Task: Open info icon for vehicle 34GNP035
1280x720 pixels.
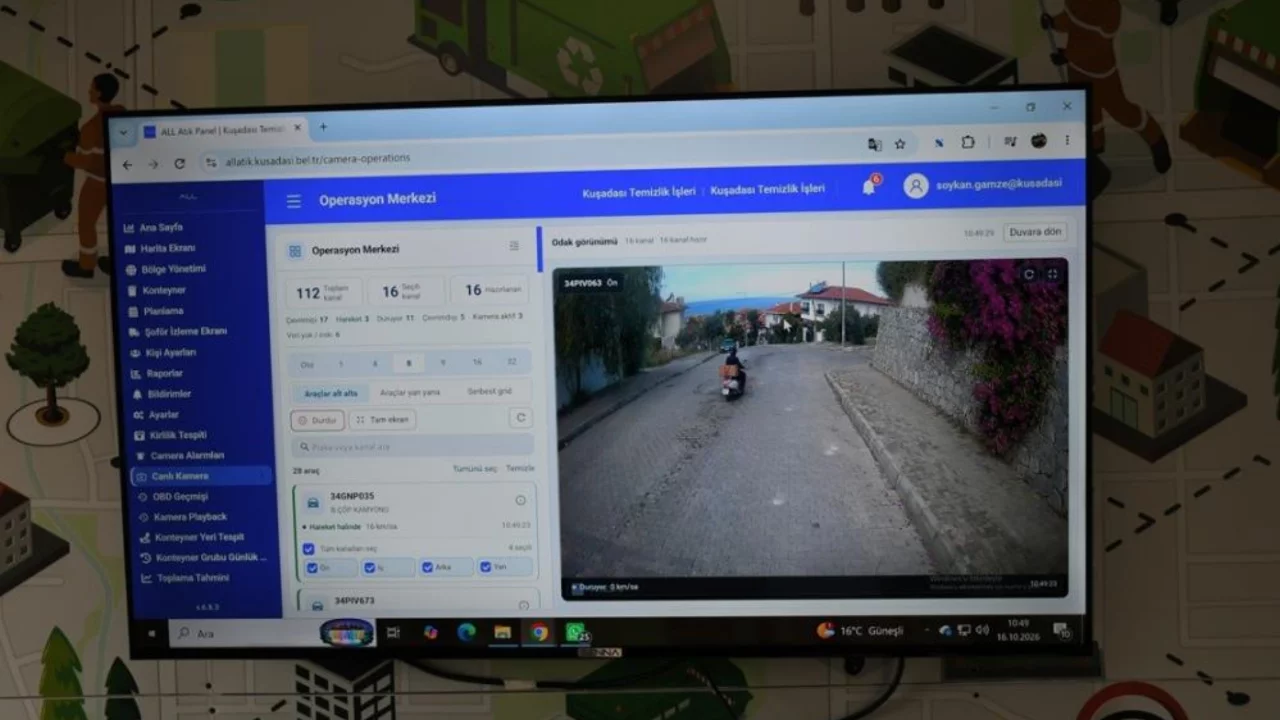Action: pos(520,500)
